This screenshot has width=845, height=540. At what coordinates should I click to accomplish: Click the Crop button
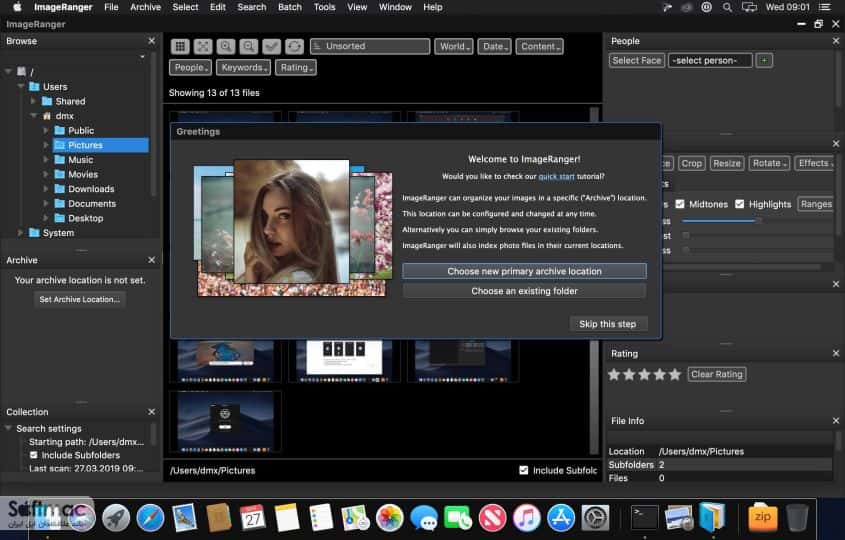point(691,163)
